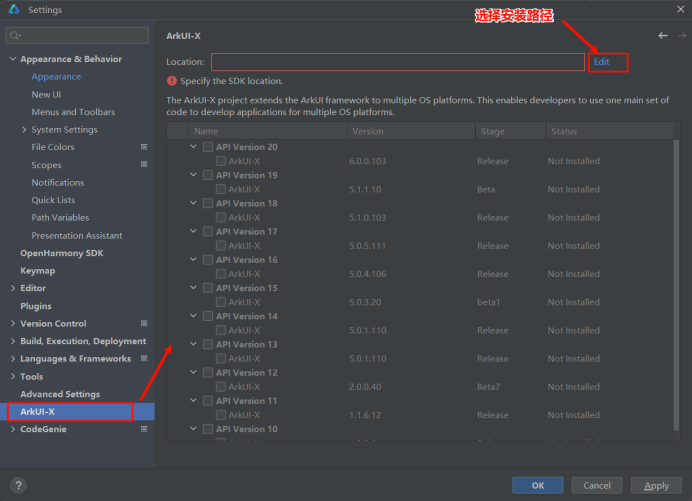Click the Status column header
Screen dimensions: 692x501
609,131
